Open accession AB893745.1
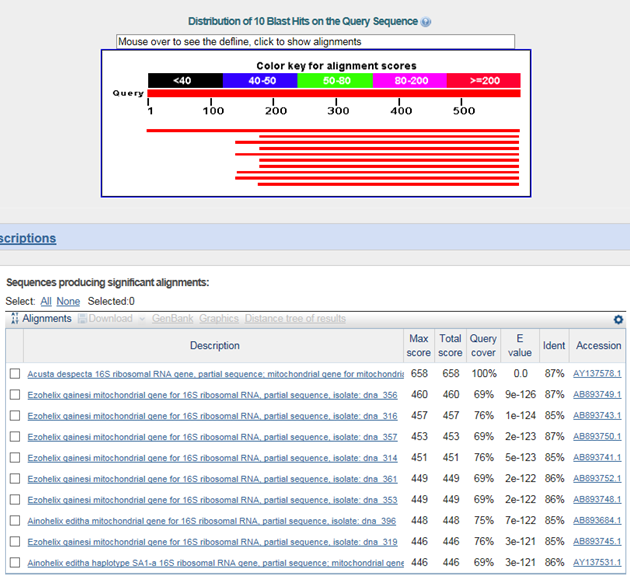 point(597,542)
